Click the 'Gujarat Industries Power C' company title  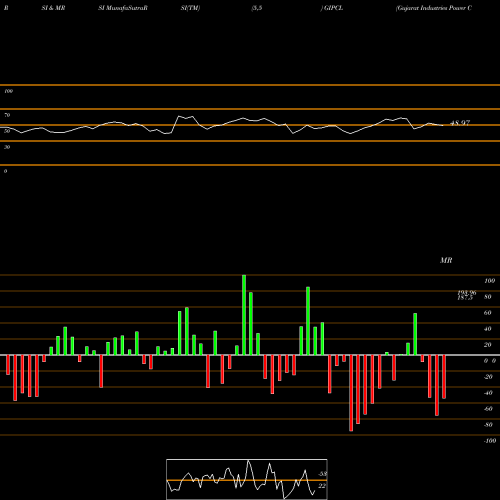[x=434, y=8]
